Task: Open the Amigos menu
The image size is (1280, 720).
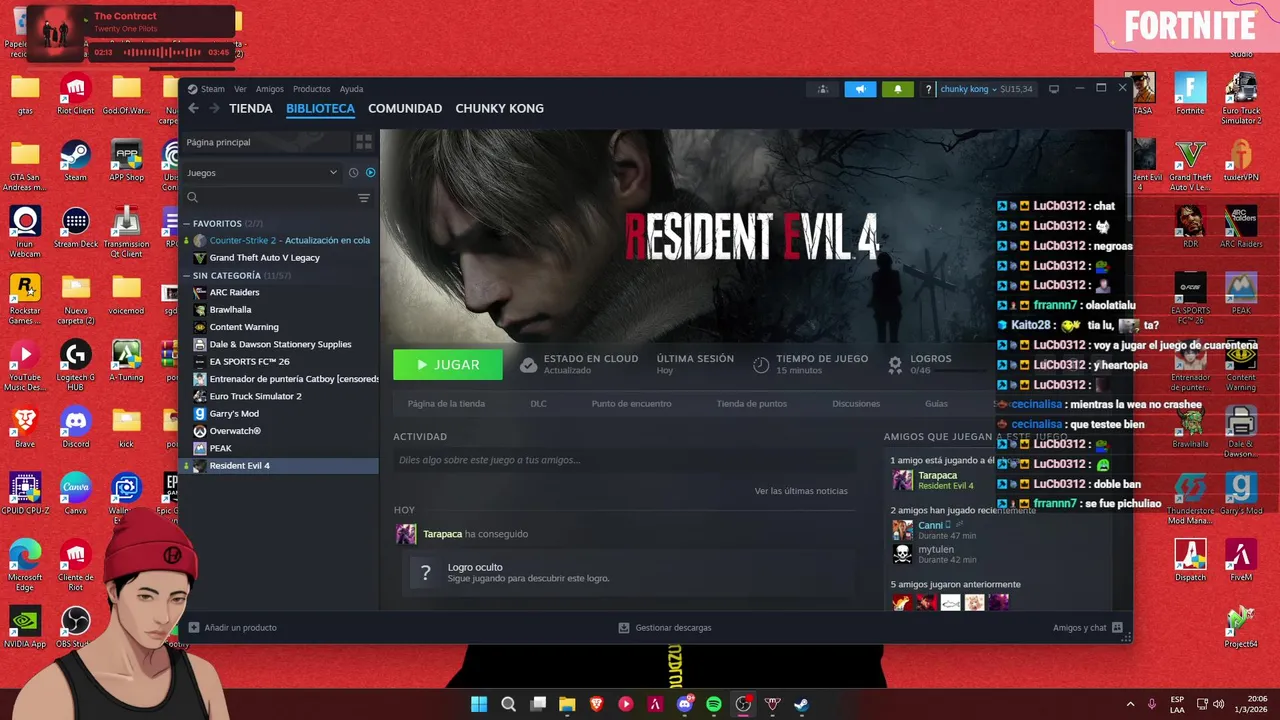Action: (269, 89)
